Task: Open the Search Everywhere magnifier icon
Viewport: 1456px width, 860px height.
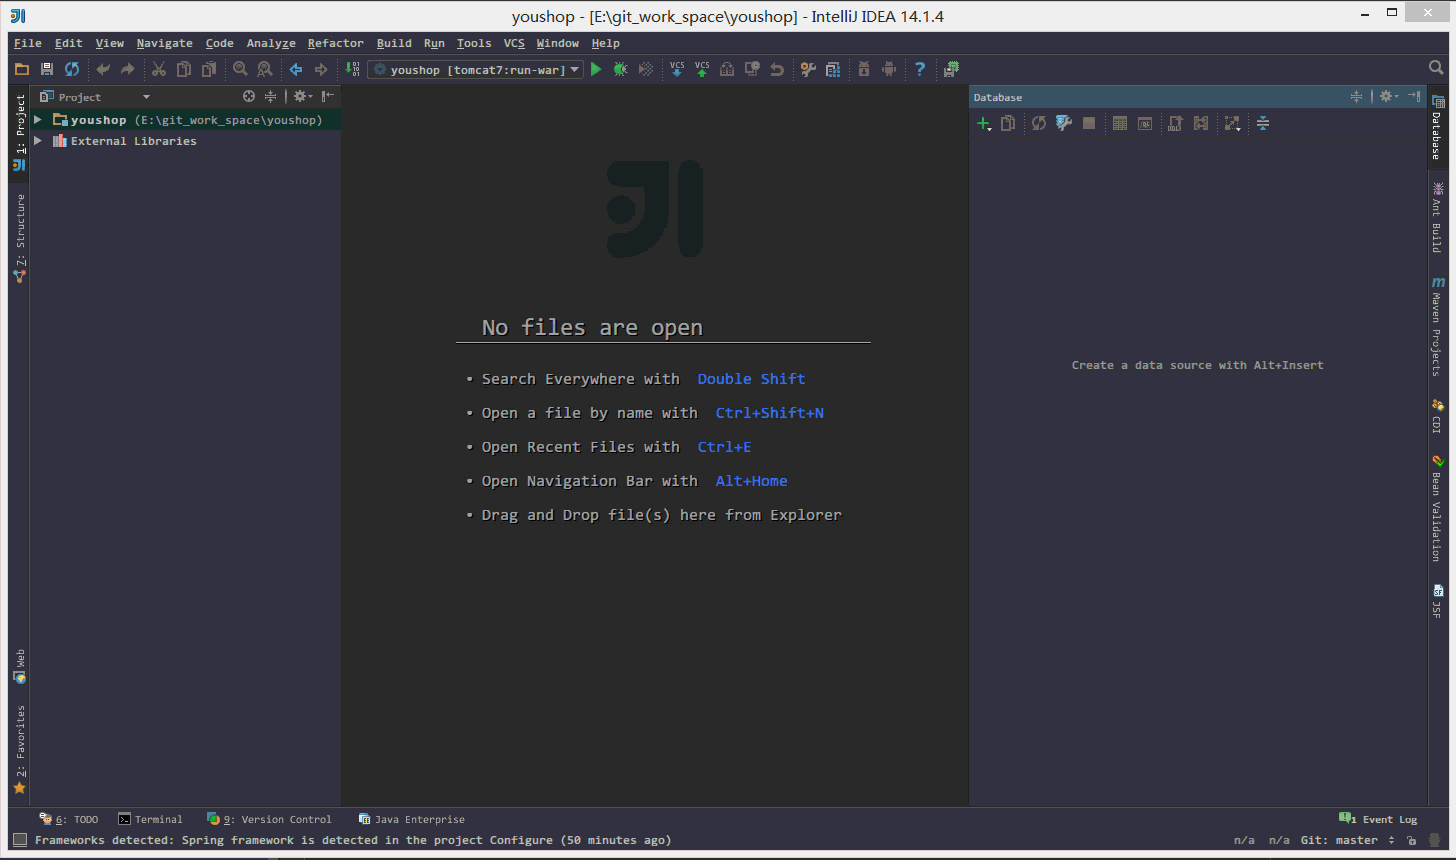Action: 1436,68
